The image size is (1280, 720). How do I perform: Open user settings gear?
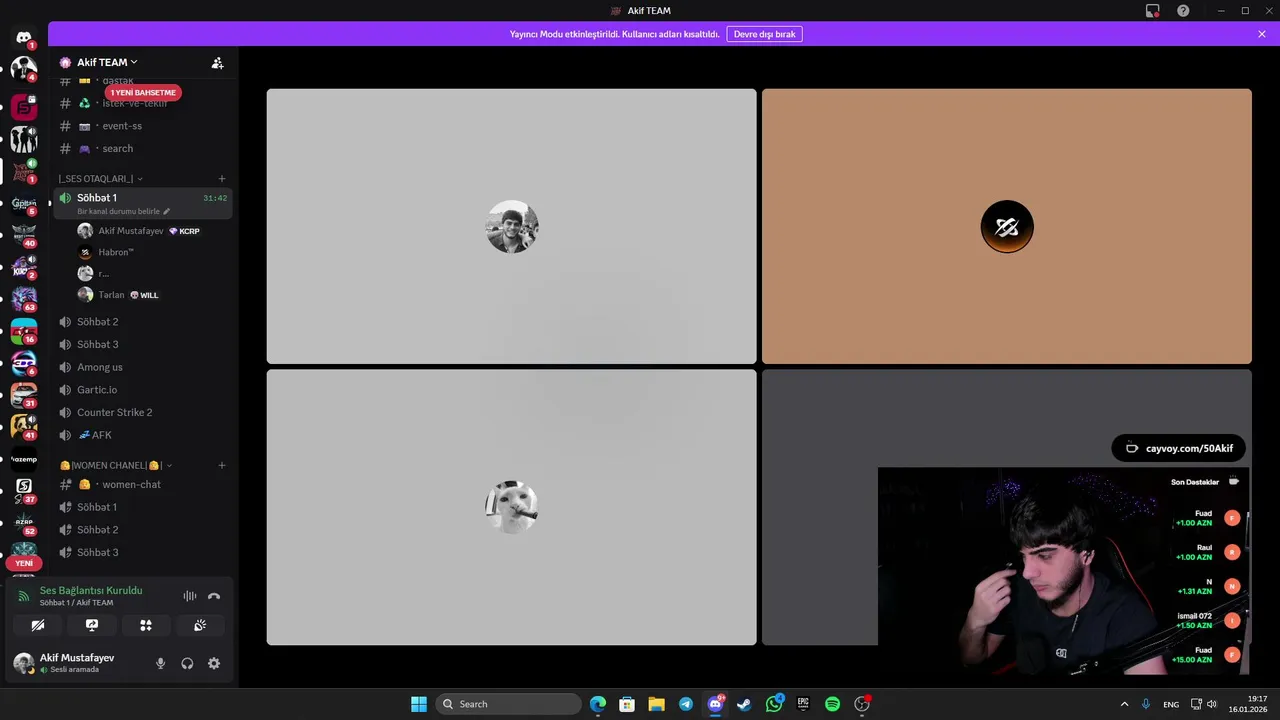tap(214, 663)
